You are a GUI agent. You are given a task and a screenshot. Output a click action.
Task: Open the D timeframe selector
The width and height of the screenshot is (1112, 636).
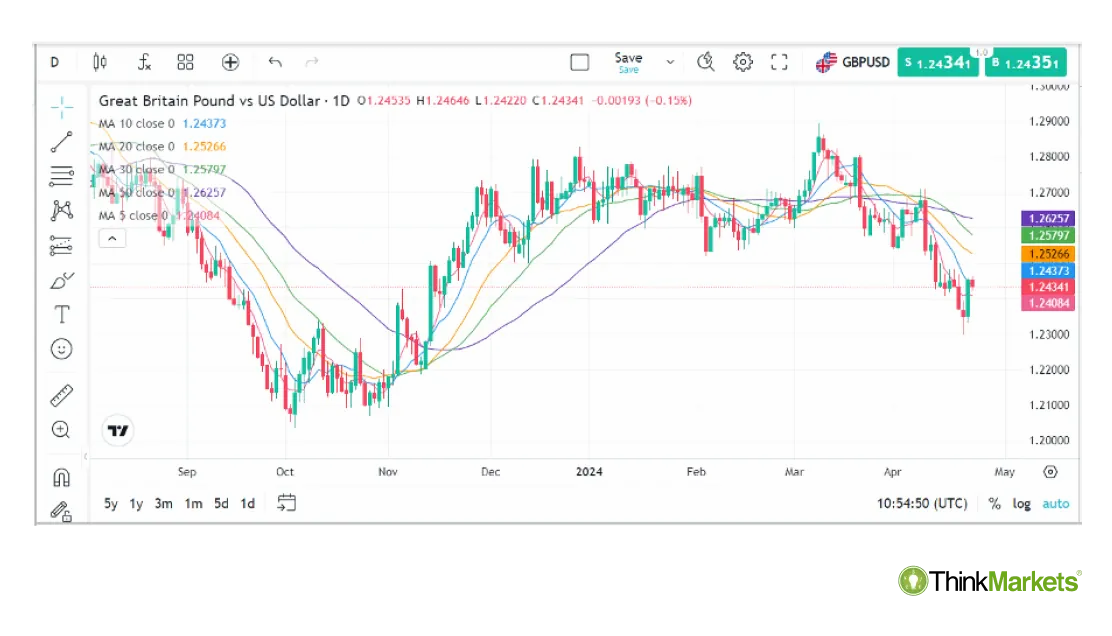pos(55,62)
